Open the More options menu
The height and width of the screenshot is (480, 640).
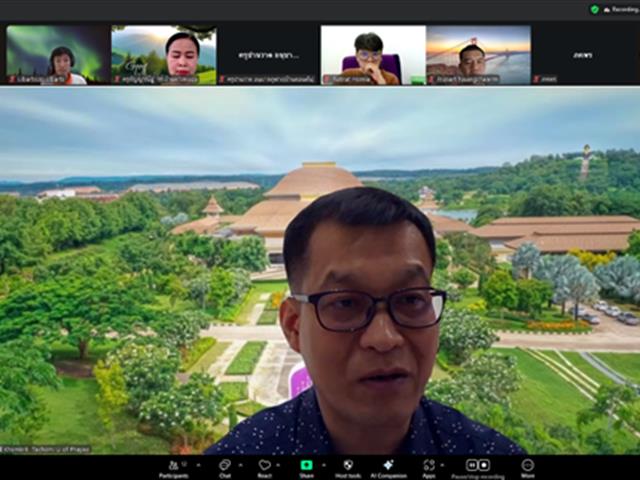coord(527,465)
